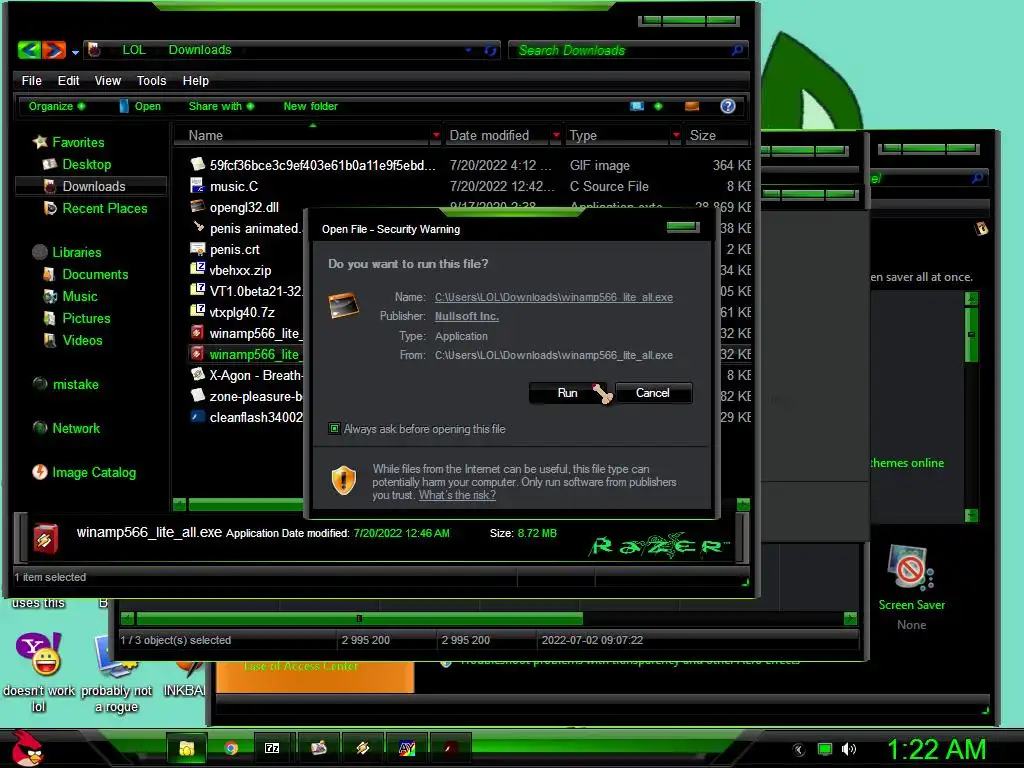Click the file path link next to Name
This screenshot has height=768, width=1024.
(x=554, y=297)
